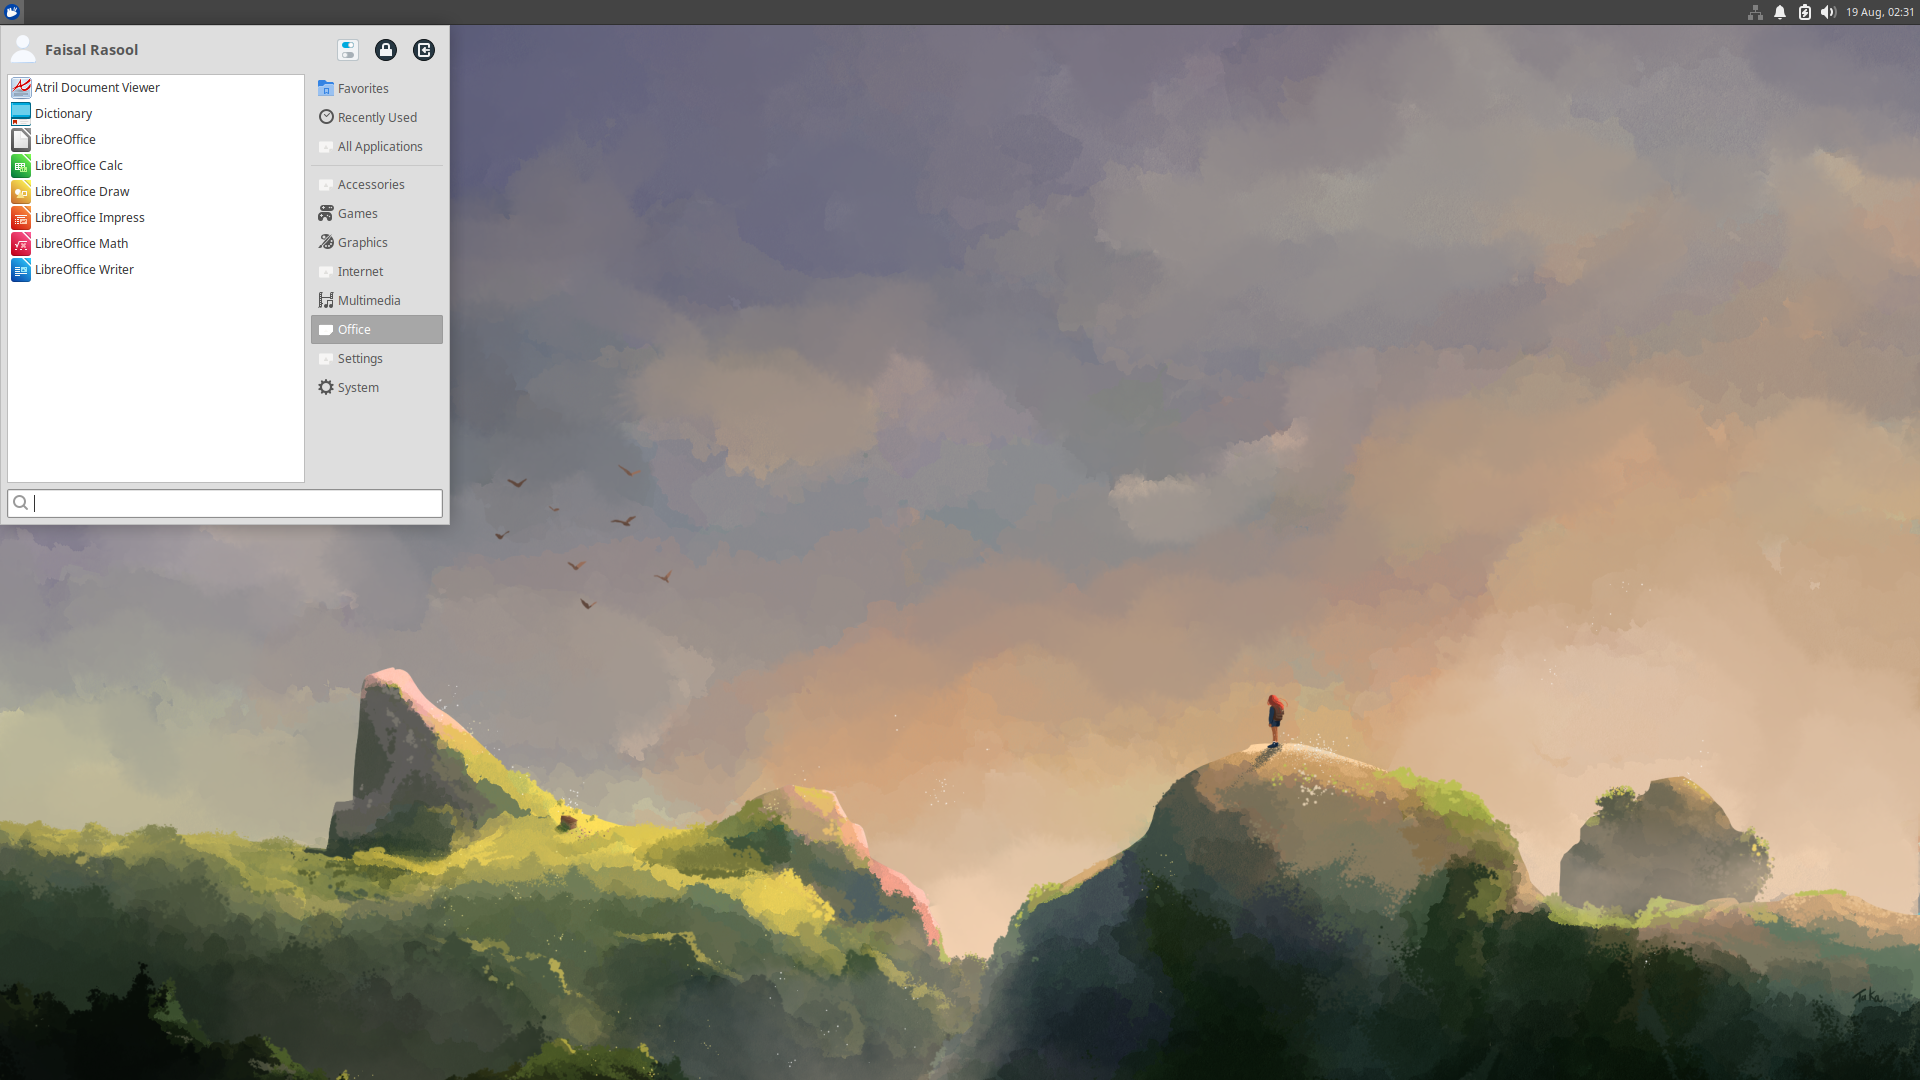Expand the Recently Used section
Image resolution: width=1920 pixels, height=1080 pixels.
pyautogui.click(x=376, y=116)
